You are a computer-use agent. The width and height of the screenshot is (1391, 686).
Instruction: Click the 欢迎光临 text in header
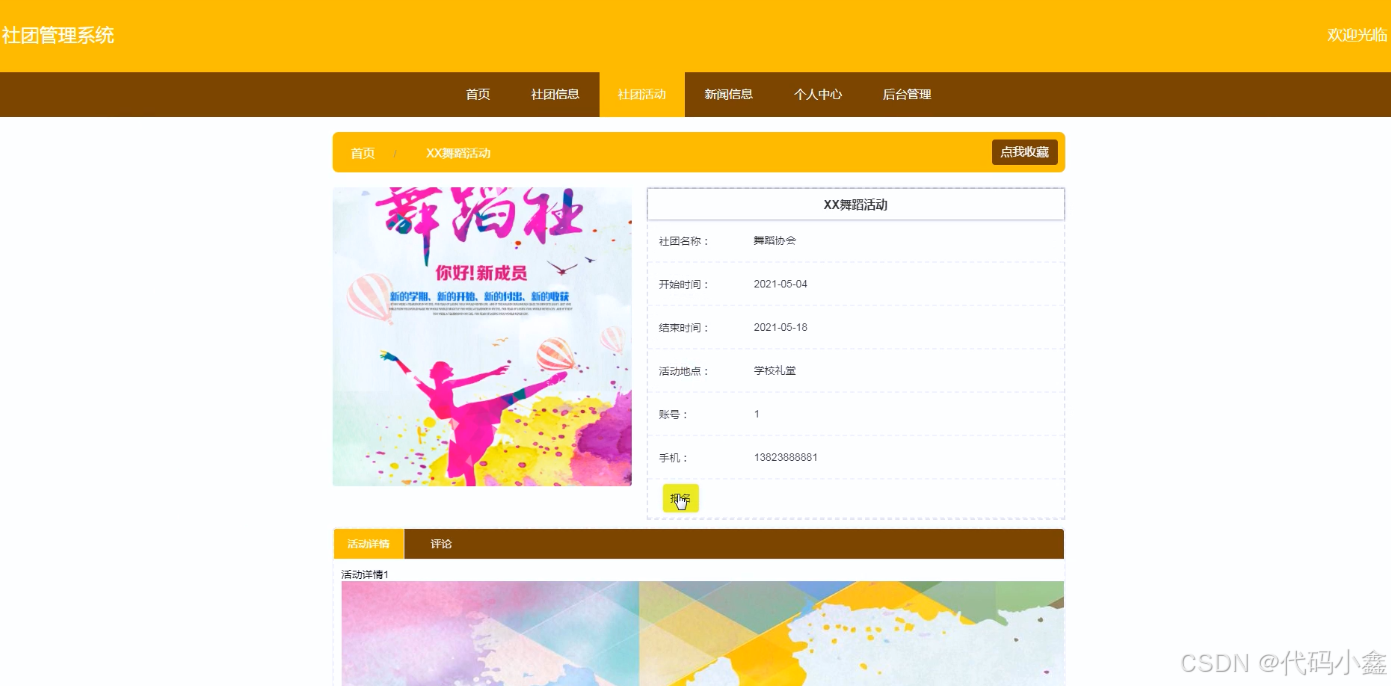click(1357, 35)
